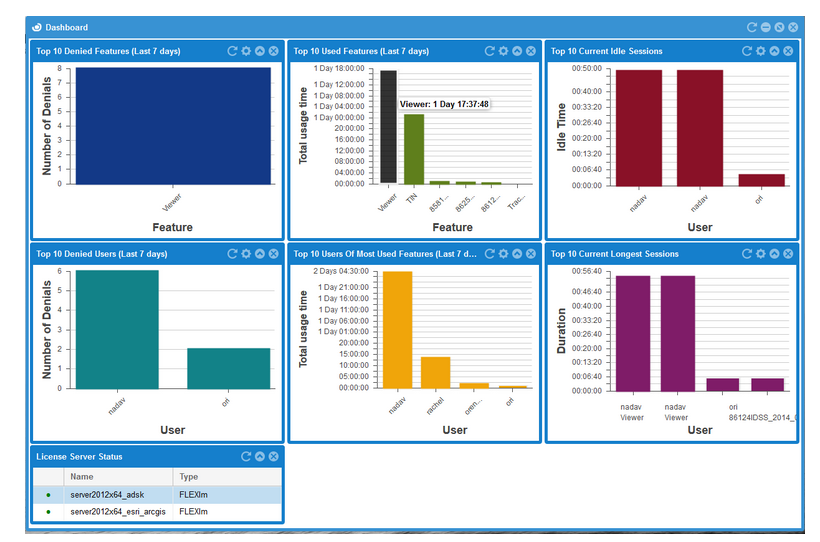Image resolution: width=820 pixels, height=542 pixels.
Task: Collapse the Top 10 Denied Features panel
Action: [260, 51]
